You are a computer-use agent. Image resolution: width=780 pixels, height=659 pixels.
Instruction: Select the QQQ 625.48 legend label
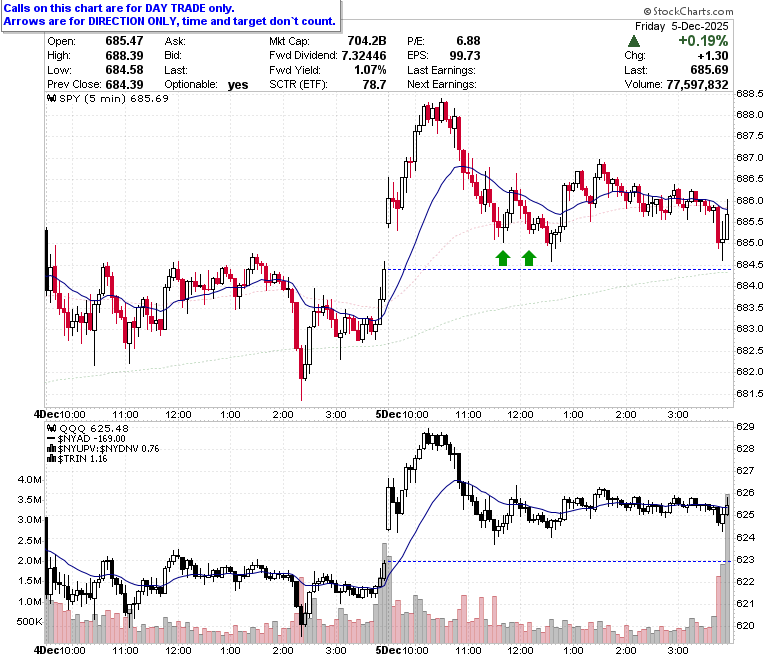click(94, 428)
